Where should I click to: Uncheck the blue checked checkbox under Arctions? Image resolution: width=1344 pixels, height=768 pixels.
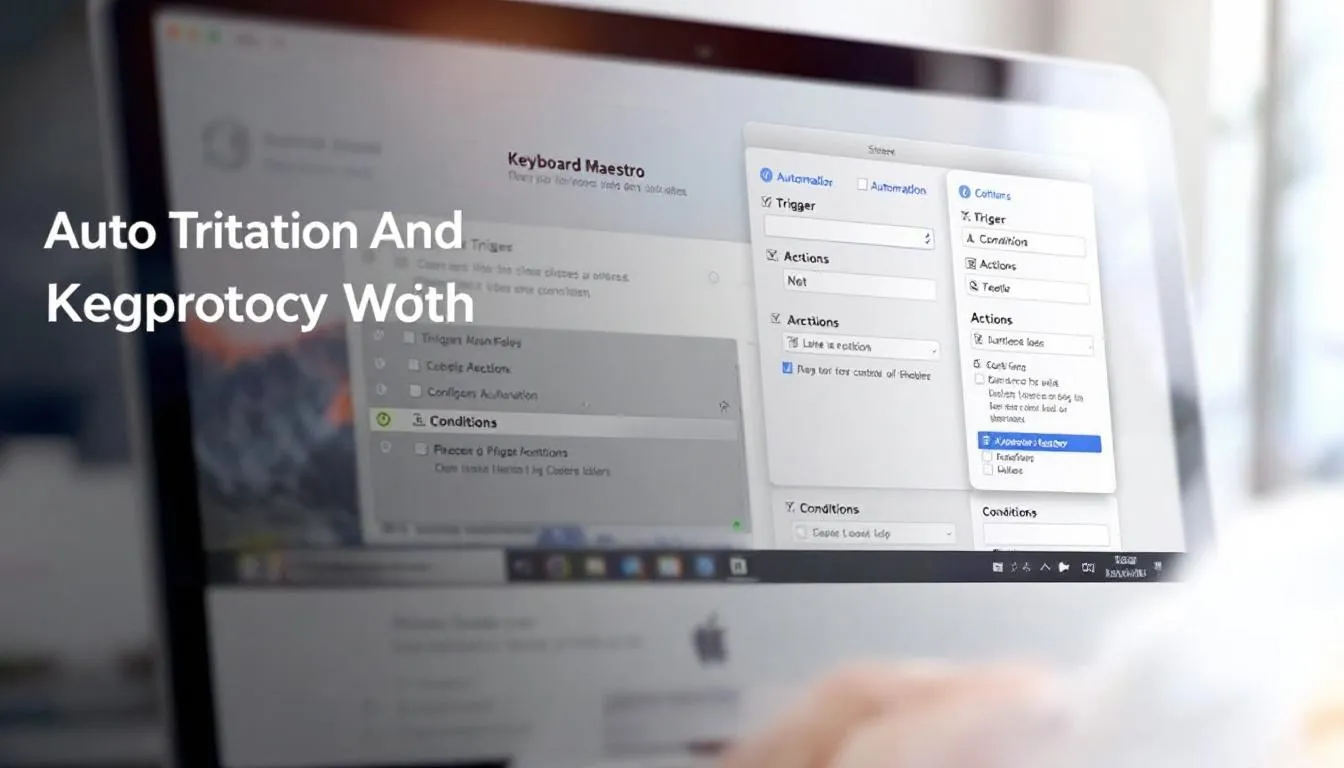[x=788, y=369]
